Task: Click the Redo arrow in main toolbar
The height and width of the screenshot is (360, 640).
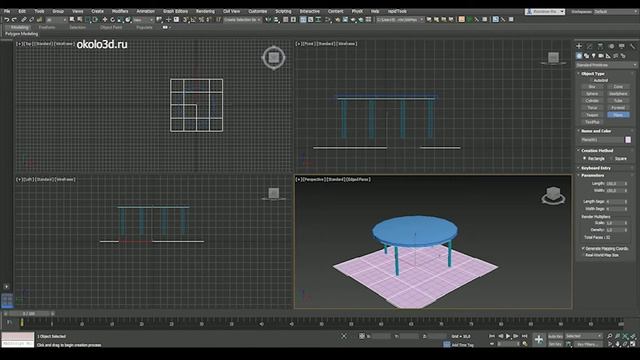Action: coord(14,20)
